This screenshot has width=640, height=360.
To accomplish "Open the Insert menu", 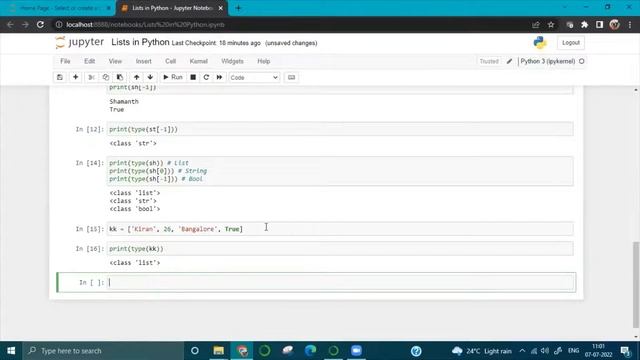I will pos(144,61).
